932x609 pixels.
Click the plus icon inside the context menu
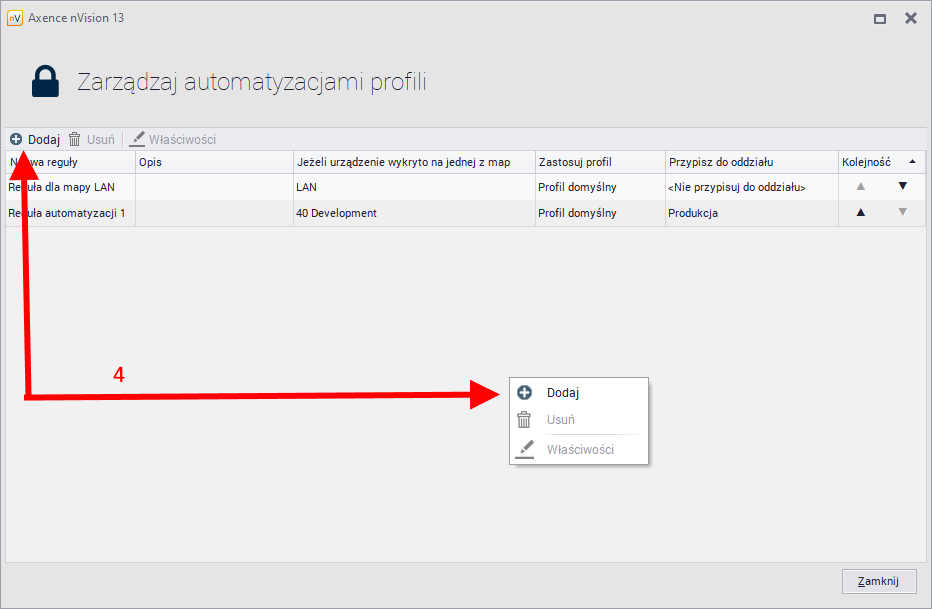tap(525, 392)
